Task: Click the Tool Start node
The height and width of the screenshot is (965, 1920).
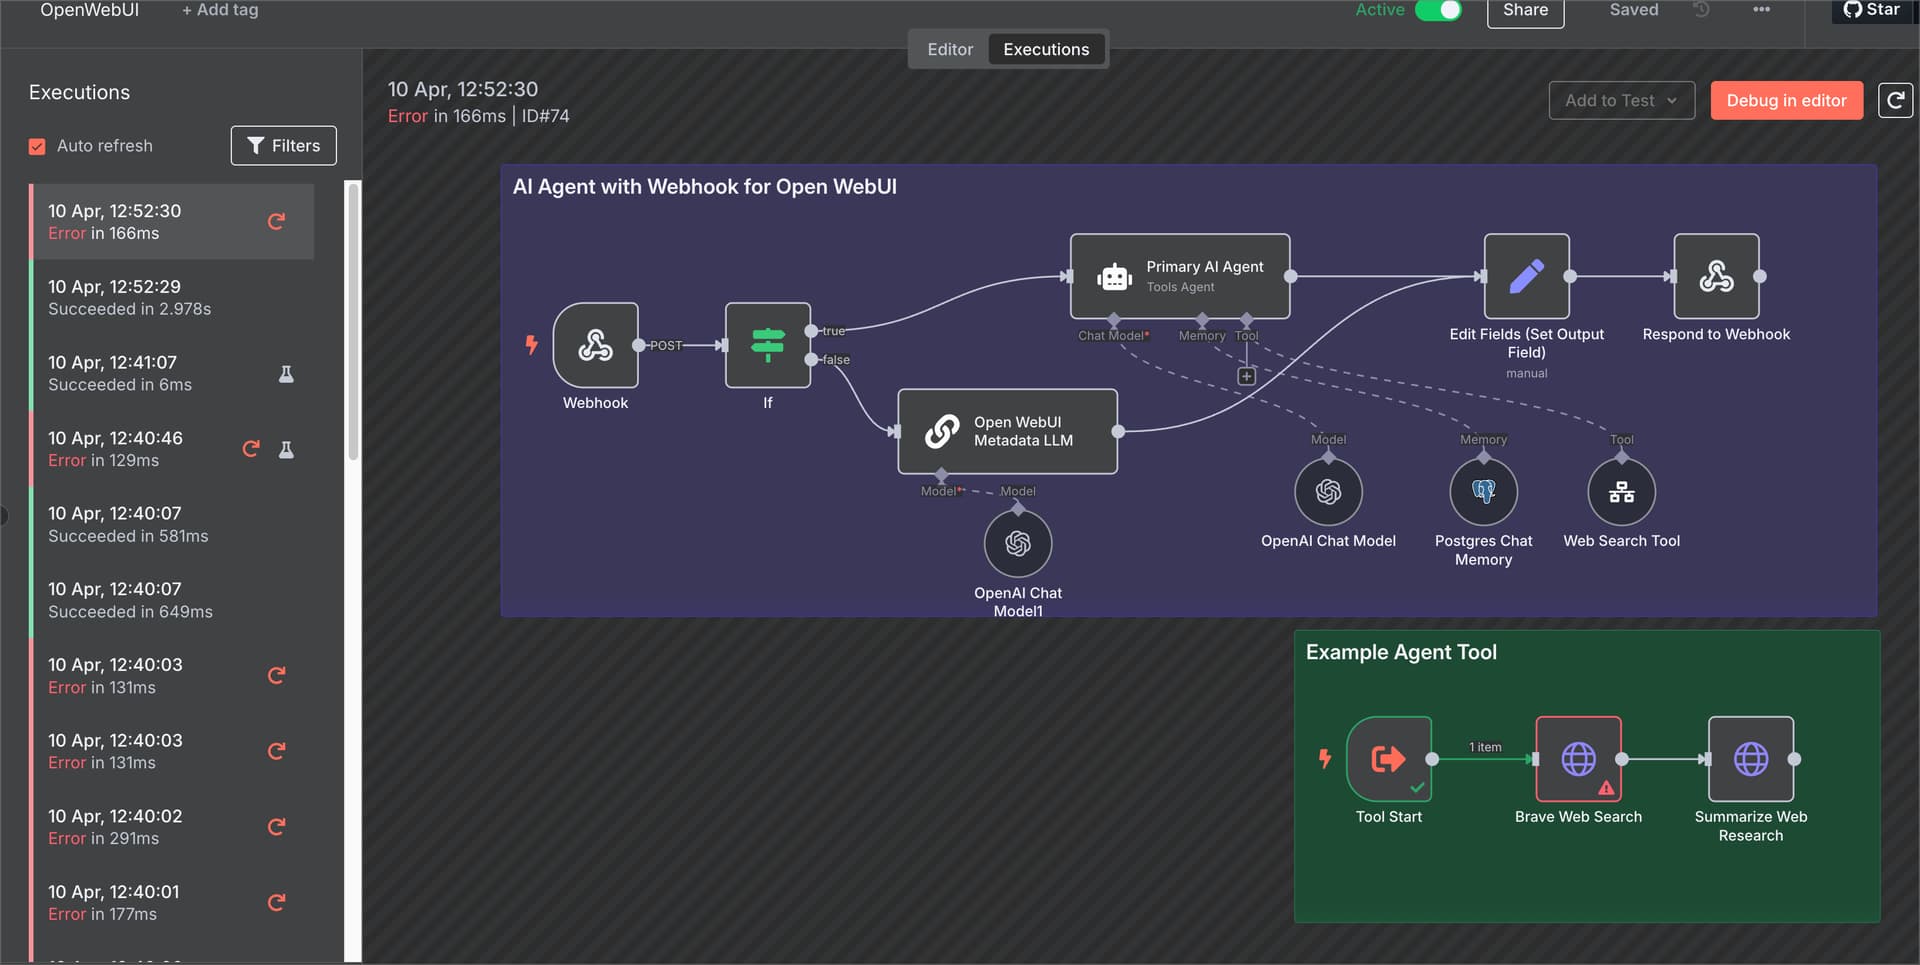Action: pos(1388,759)
